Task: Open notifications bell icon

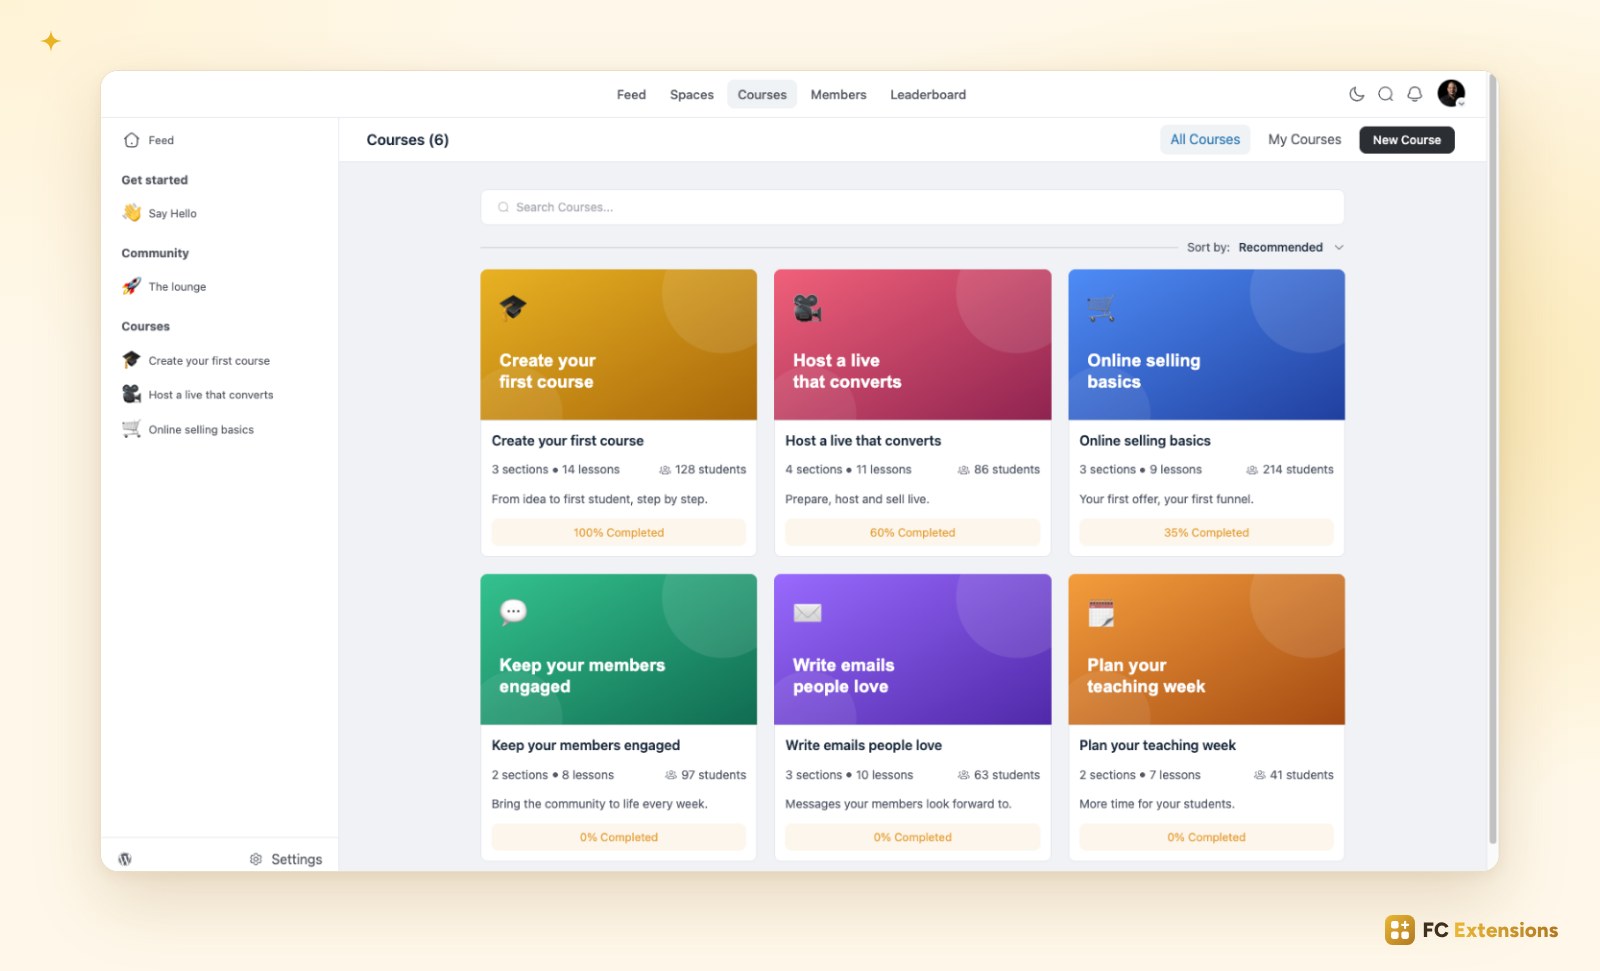Action: [x=1414, y=94]
